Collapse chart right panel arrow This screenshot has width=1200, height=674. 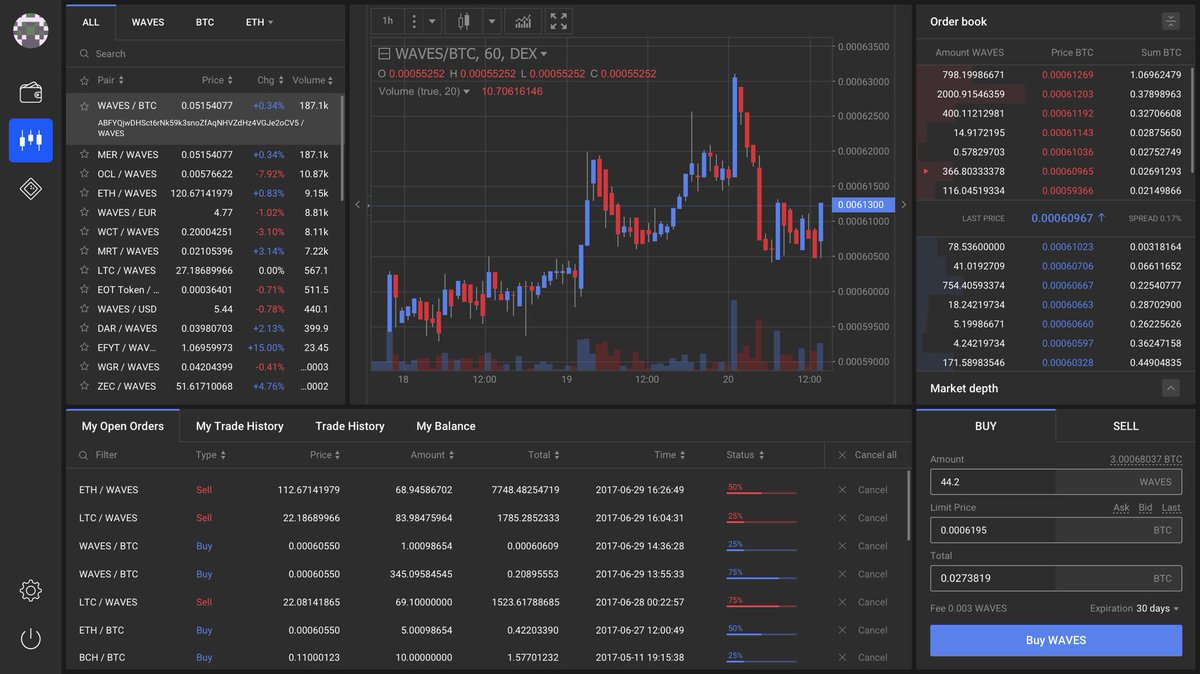click(x=904, y=204)
